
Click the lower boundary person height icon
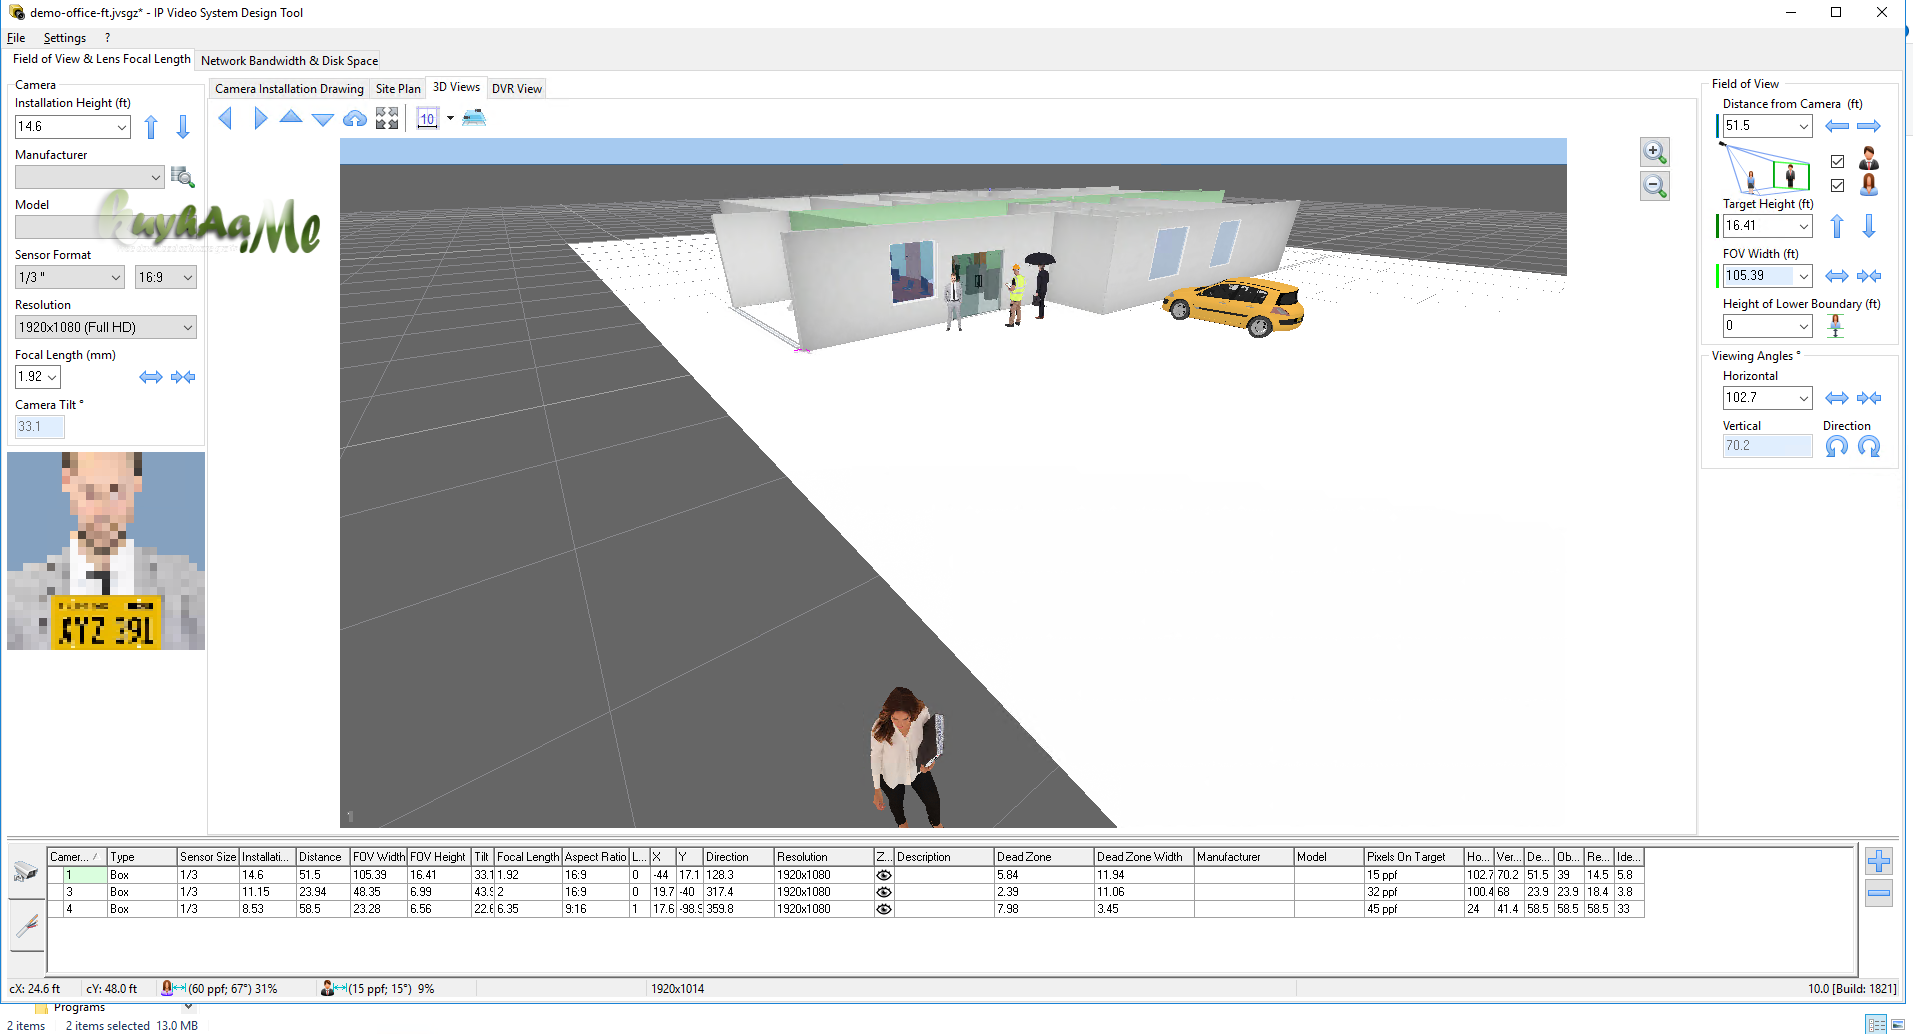click(x=1835, y=326)
